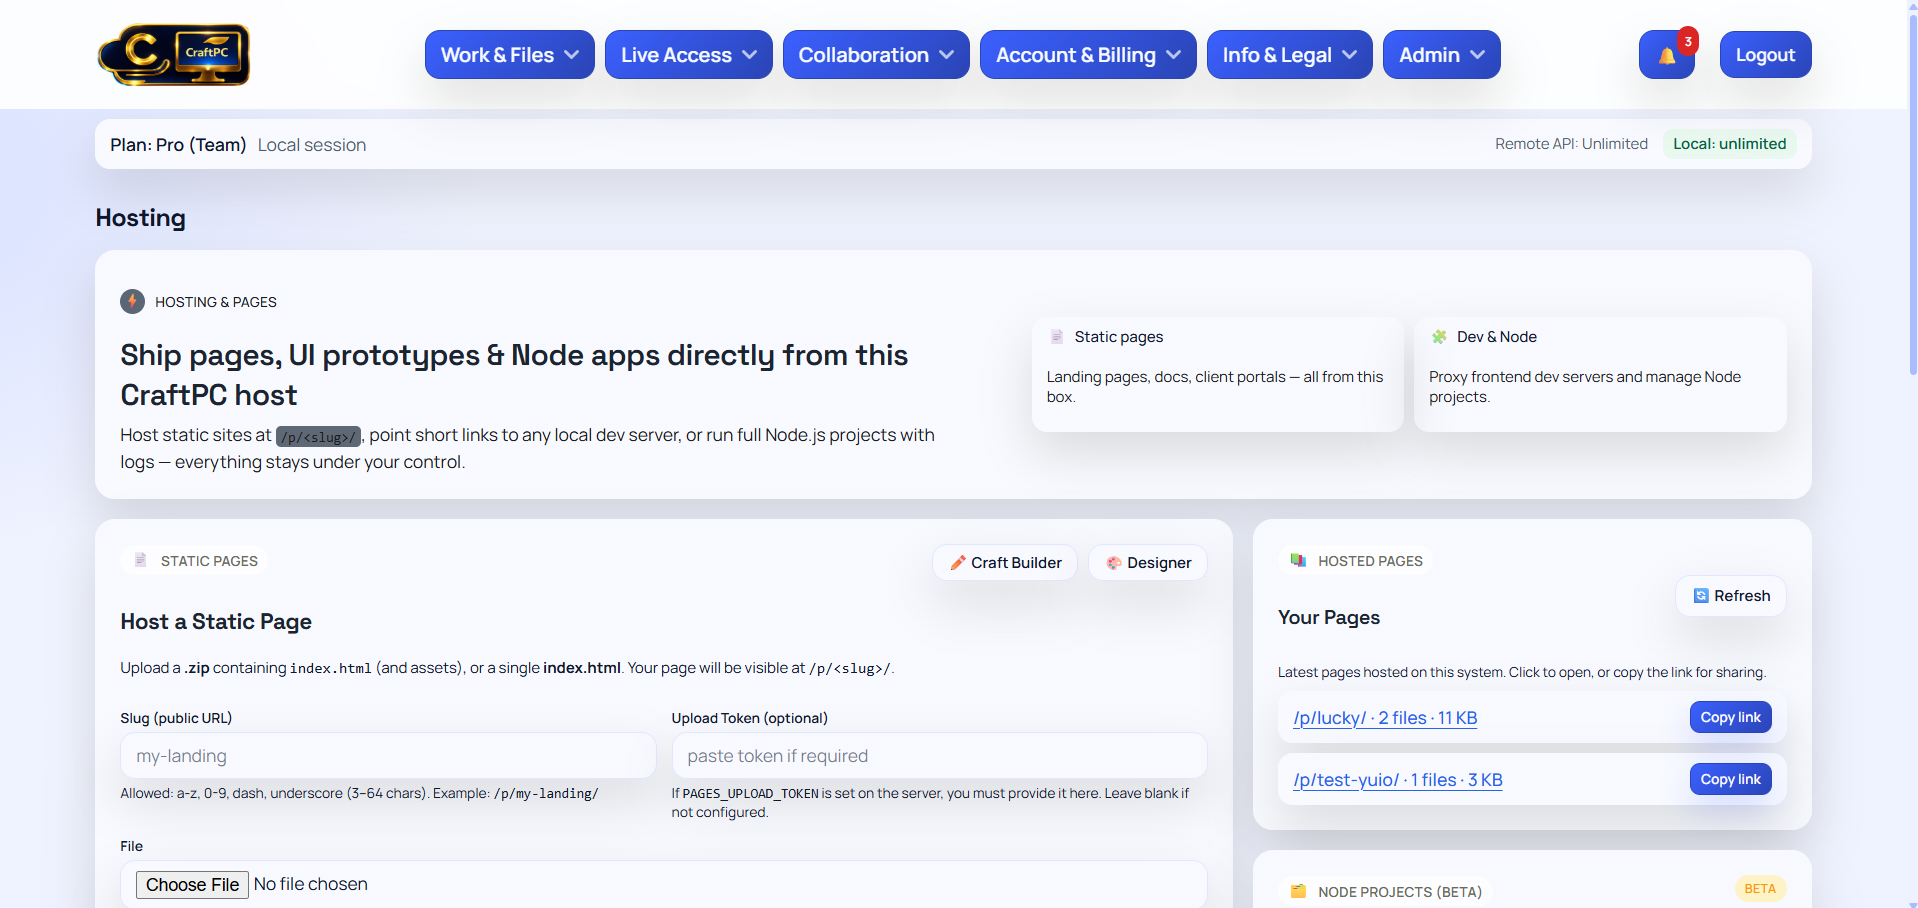Click the CraftPC logo
The height and width of the screenshot is (908, 1918).
(174, 54)
